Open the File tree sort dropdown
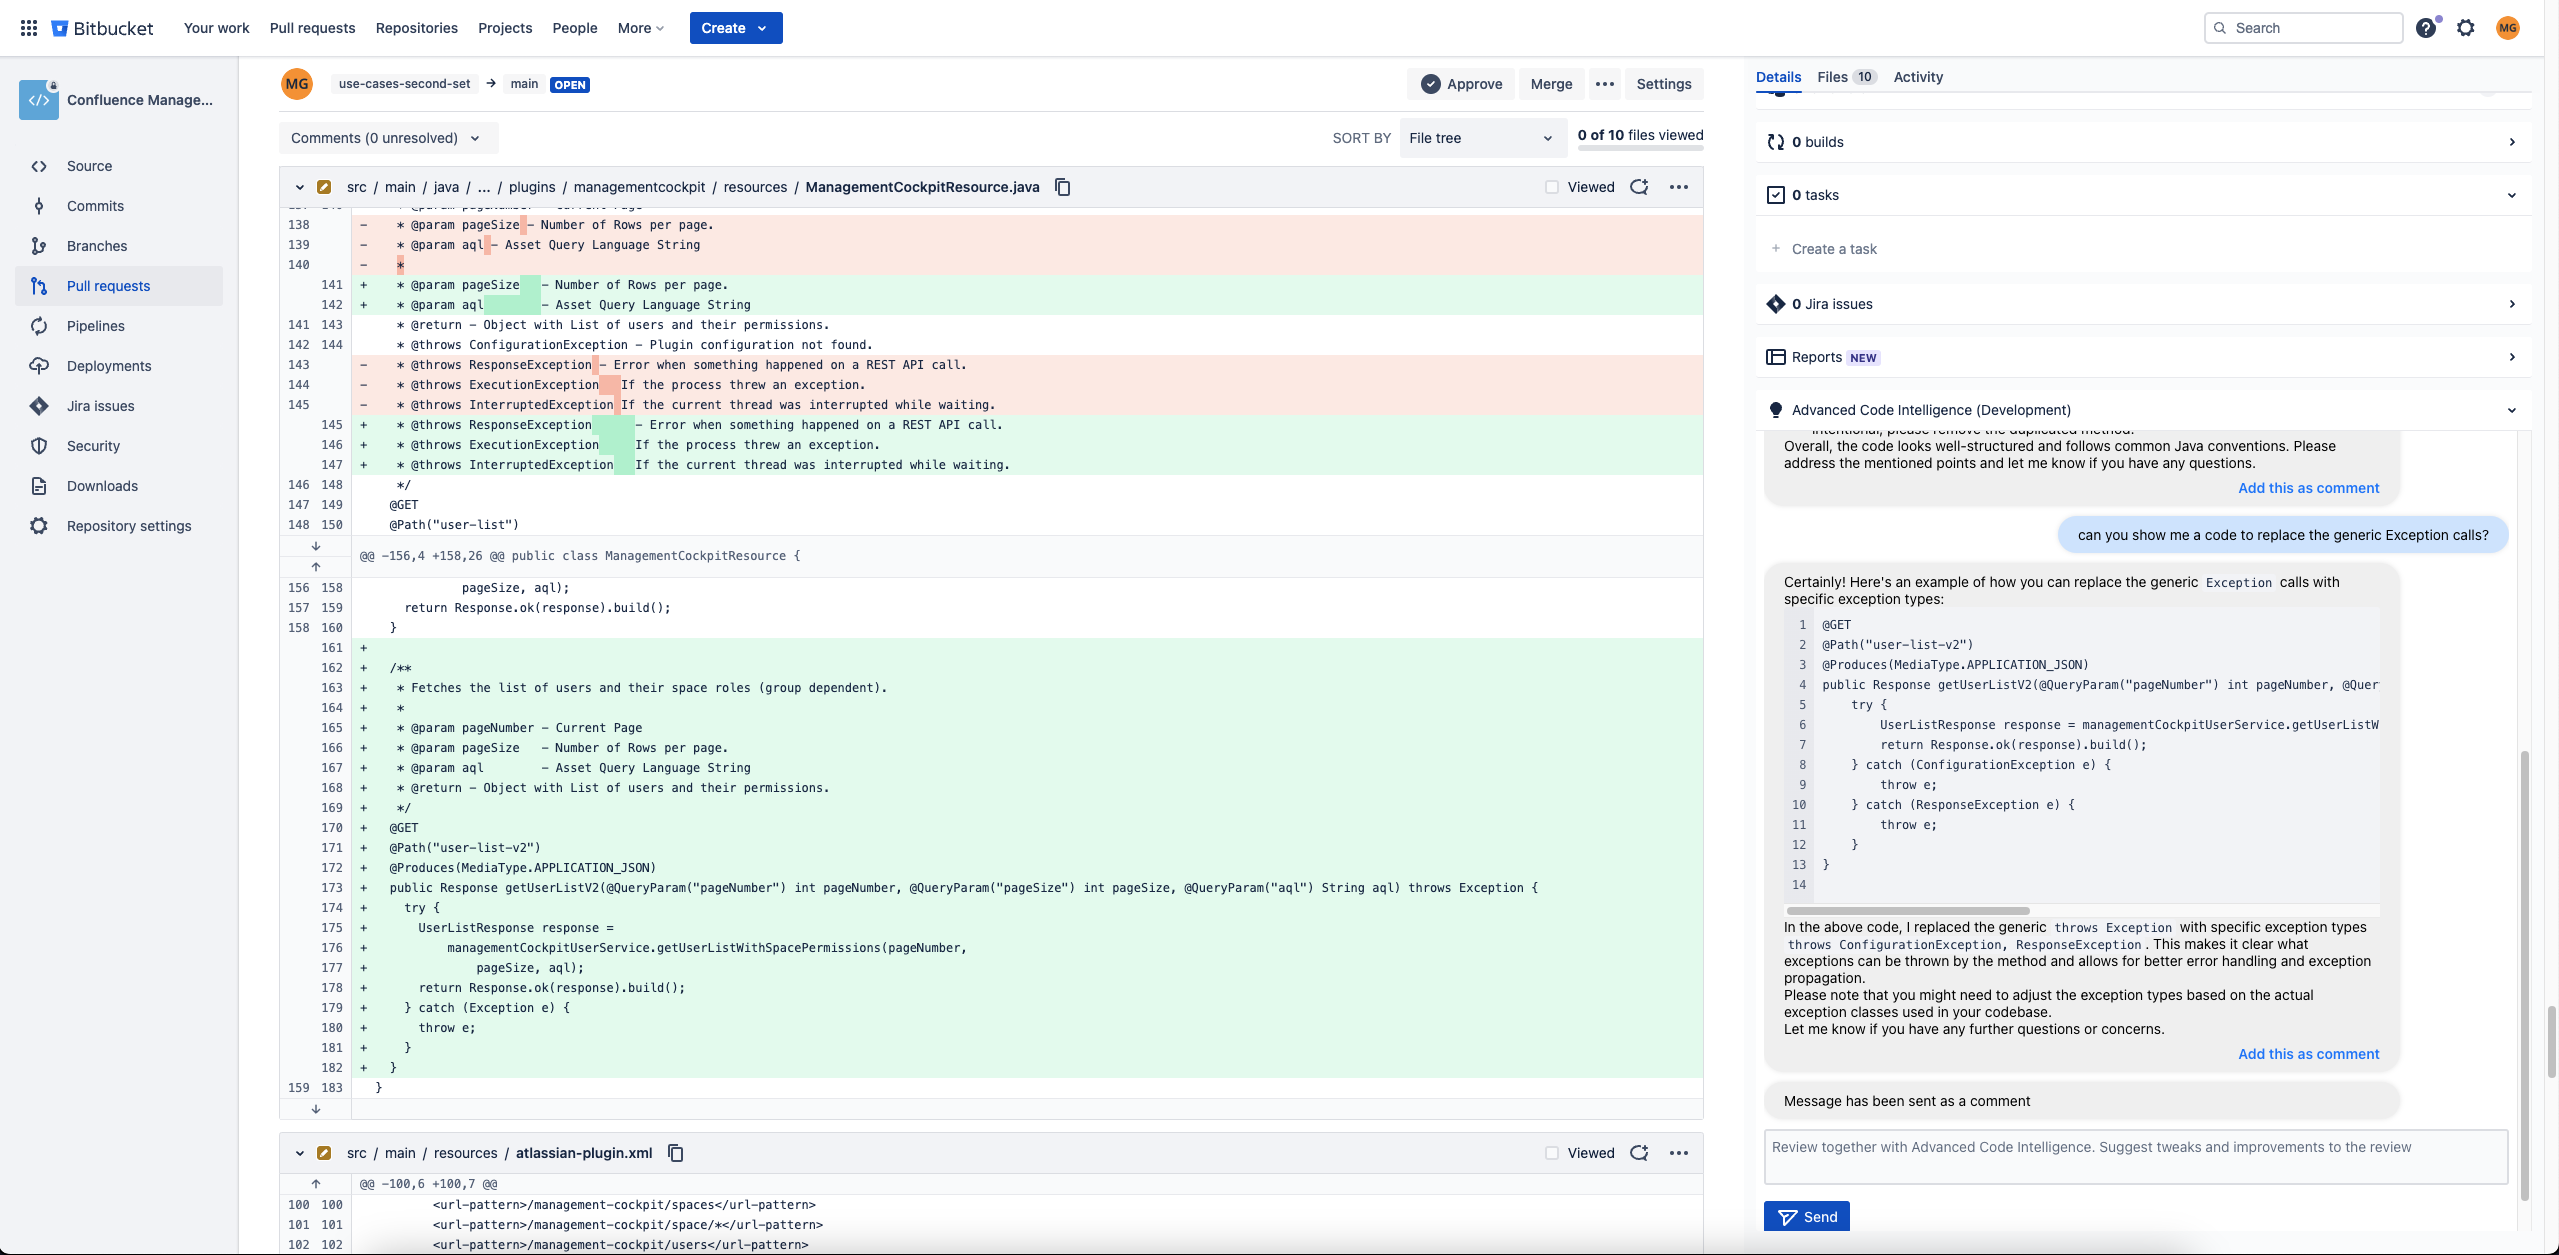2559x1255 pixels. click(1480, 138)
